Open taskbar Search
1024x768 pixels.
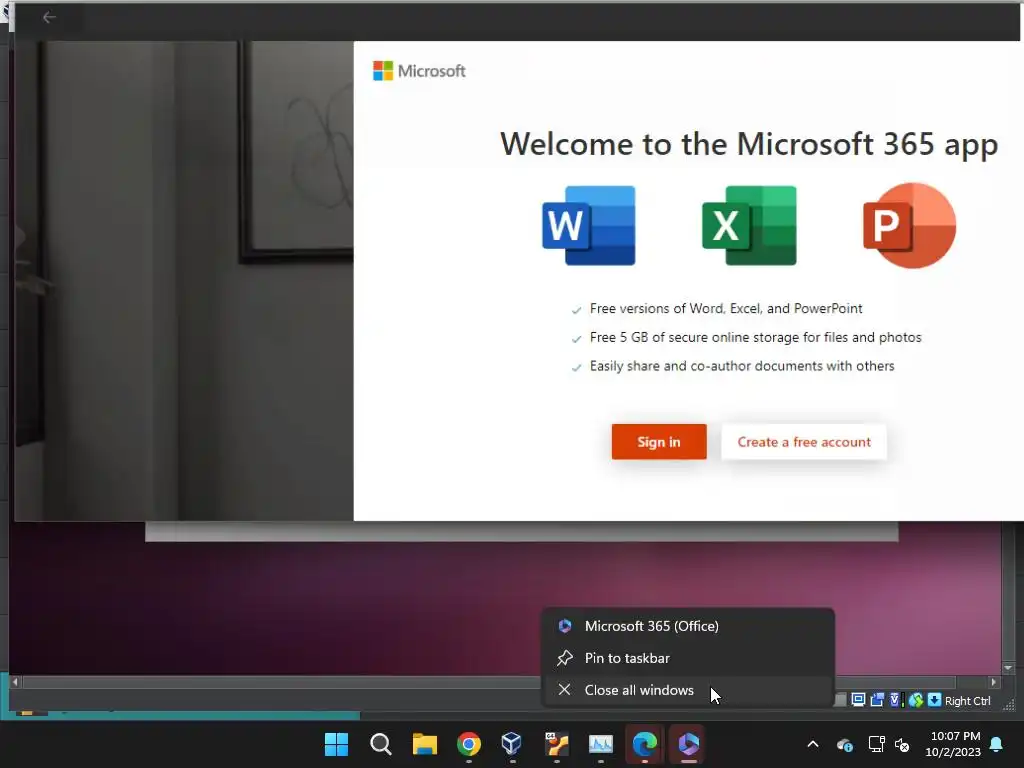coord(380,744)
